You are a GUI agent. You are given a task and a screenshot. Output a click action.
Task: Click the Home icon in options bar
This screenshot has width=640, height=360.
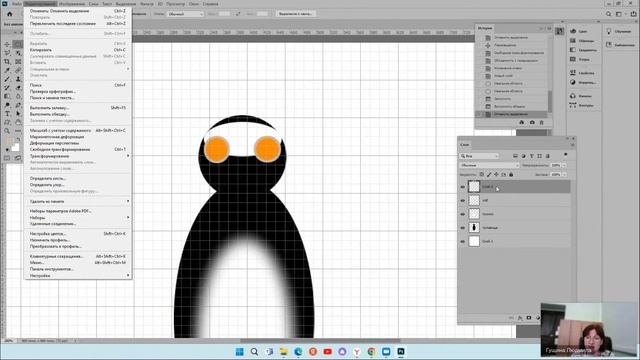coord(10,14)
